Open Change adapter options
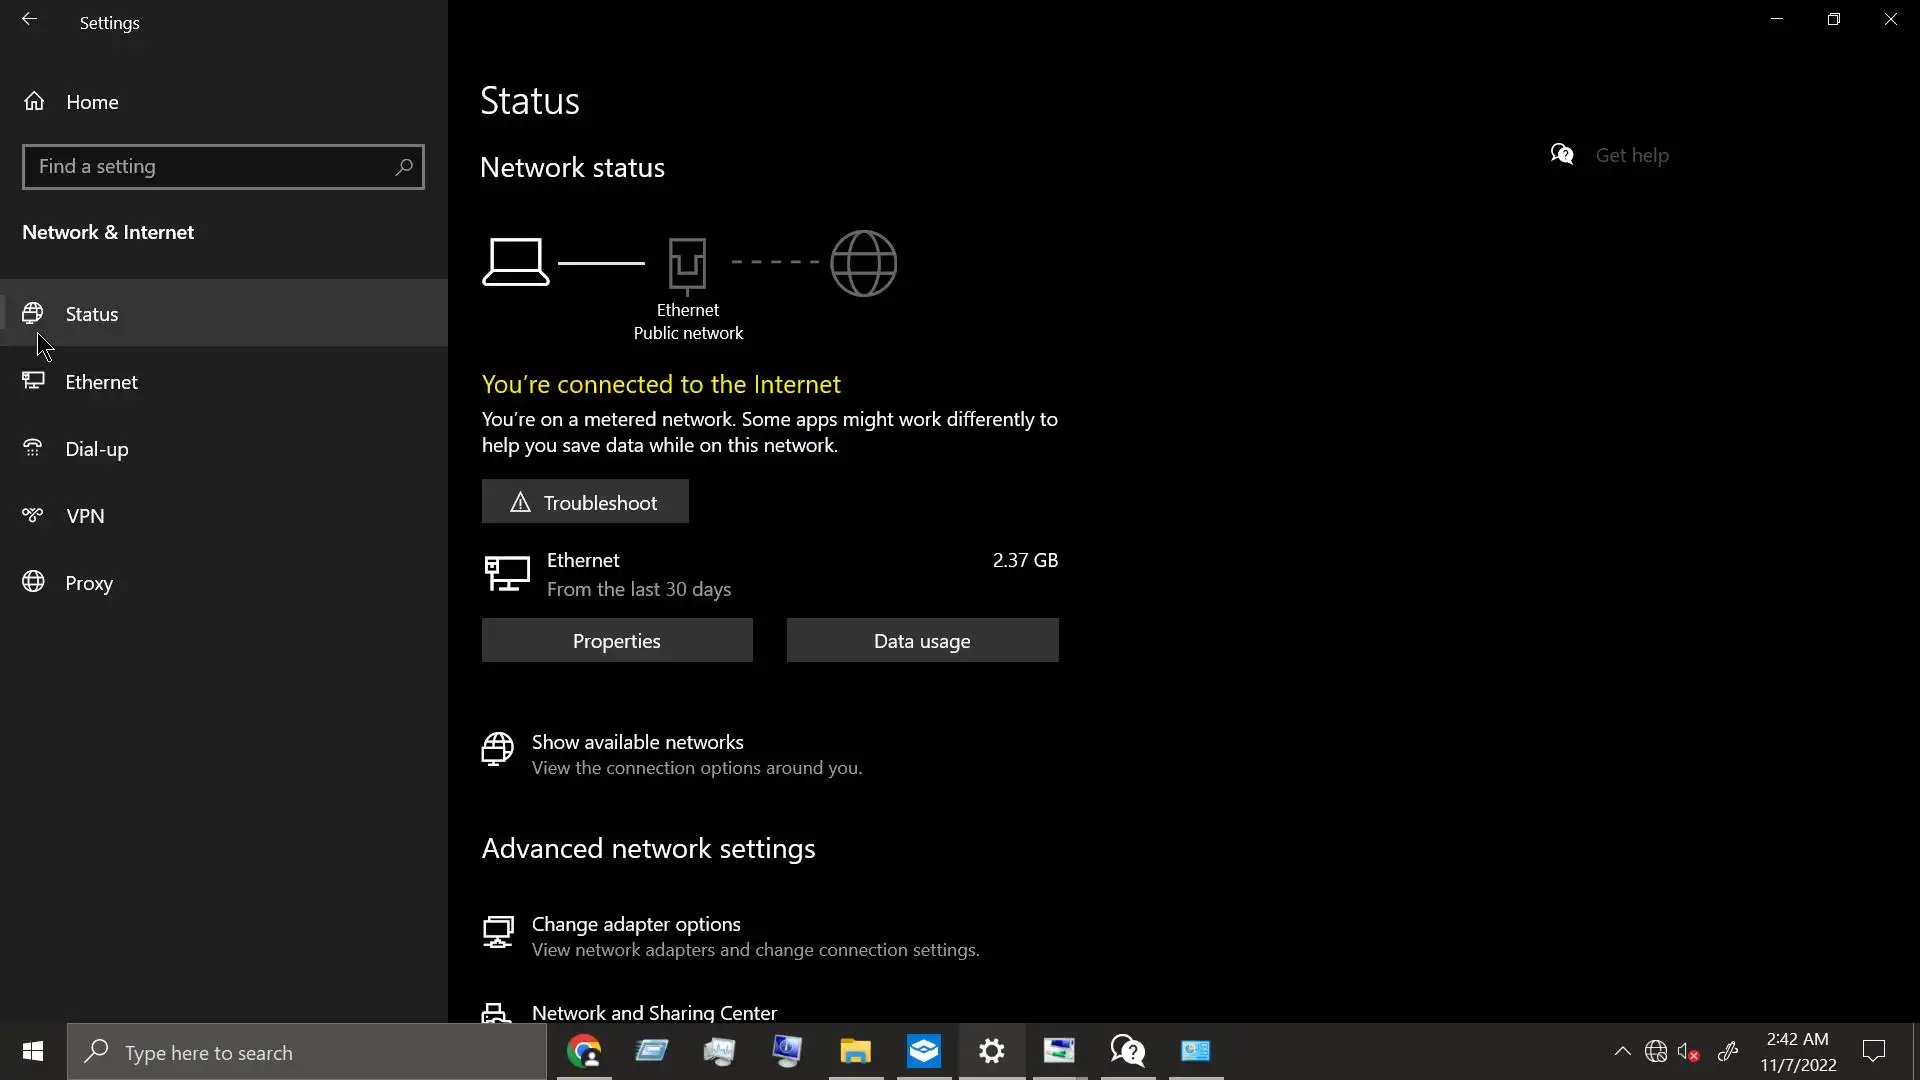Viewport: 1920px width, 1080px height. point(636,925)
